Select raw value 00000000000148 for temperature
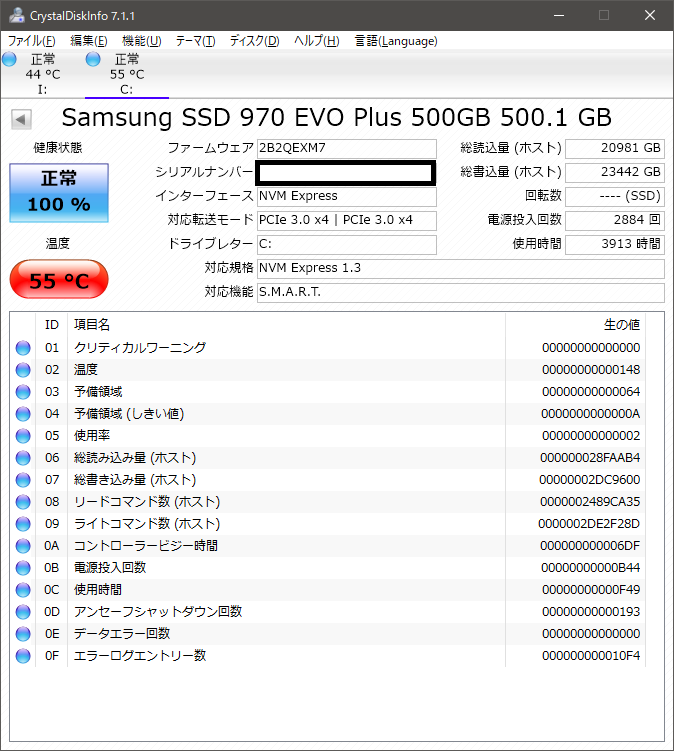 591,370
